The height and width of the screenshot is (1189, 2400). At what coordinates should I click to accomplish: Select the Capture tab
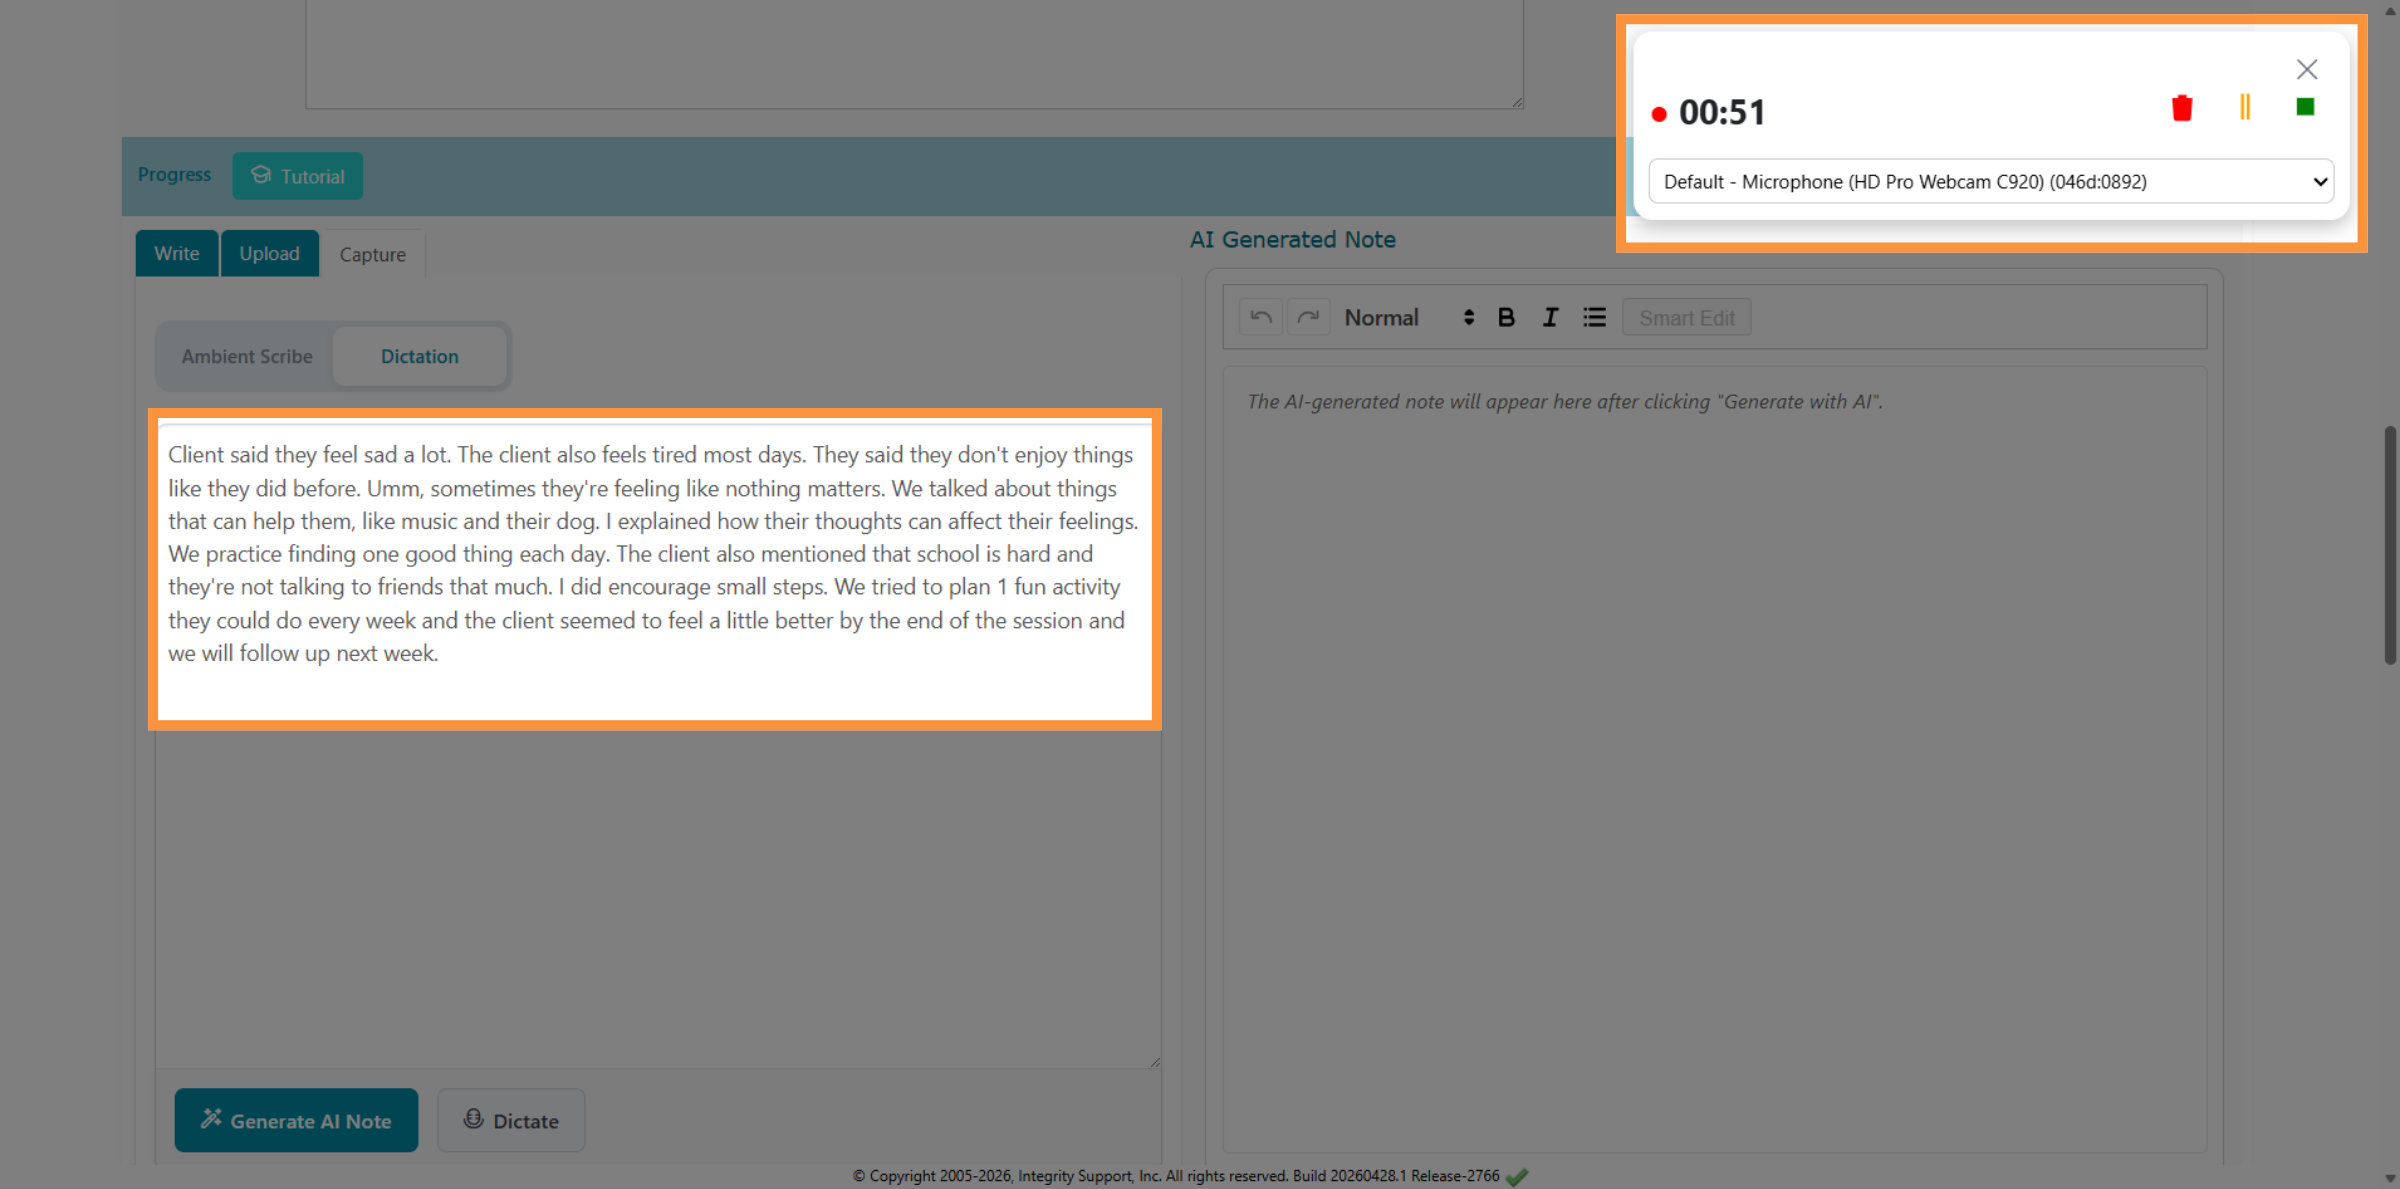pyautogui.click(x=373, y=255)
